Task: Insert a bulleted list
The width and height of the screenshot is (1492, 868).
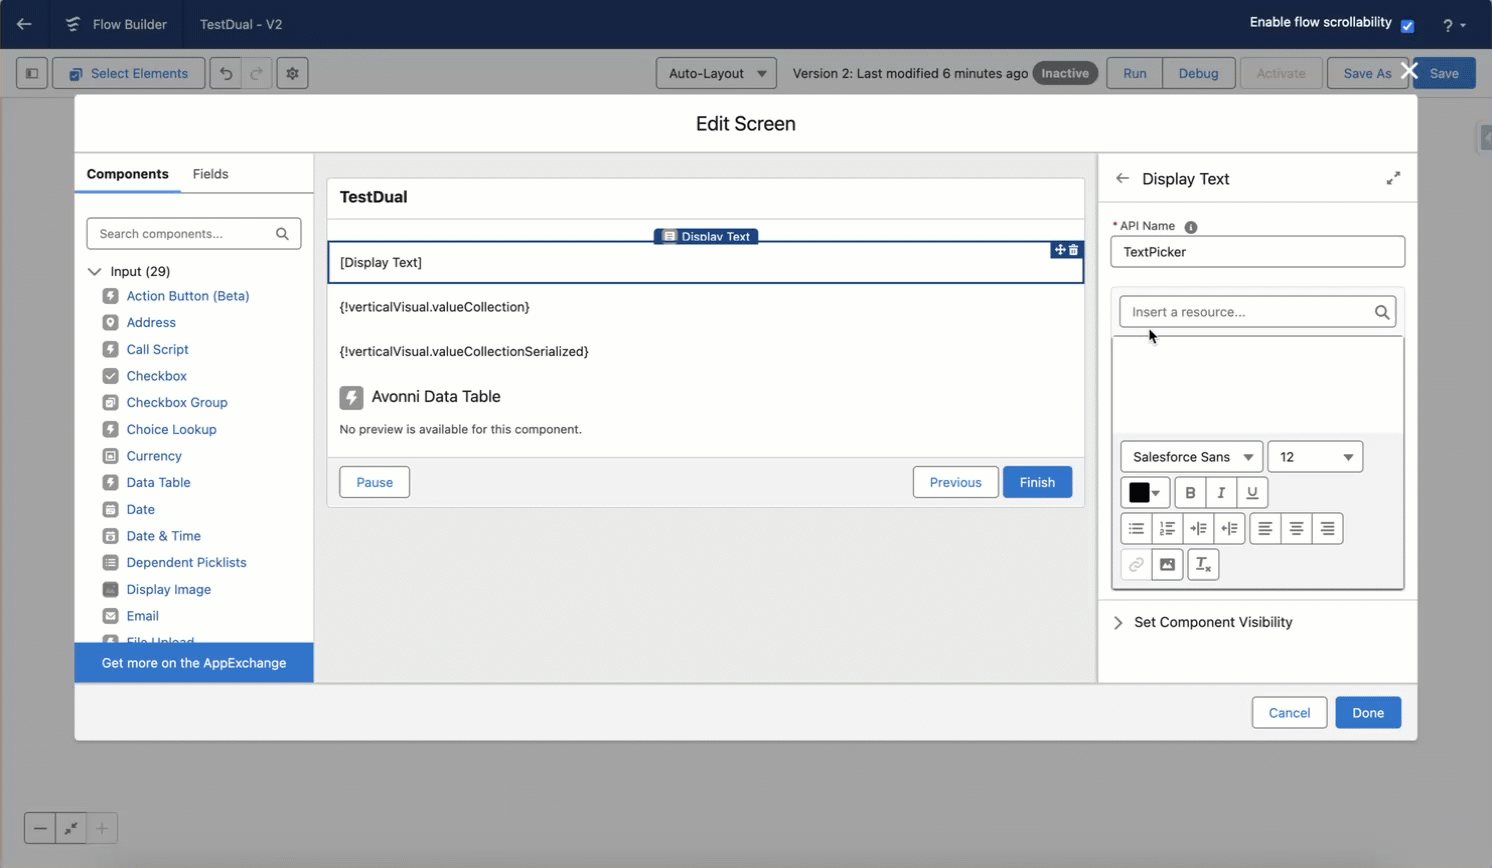Action: point(1136,529)
